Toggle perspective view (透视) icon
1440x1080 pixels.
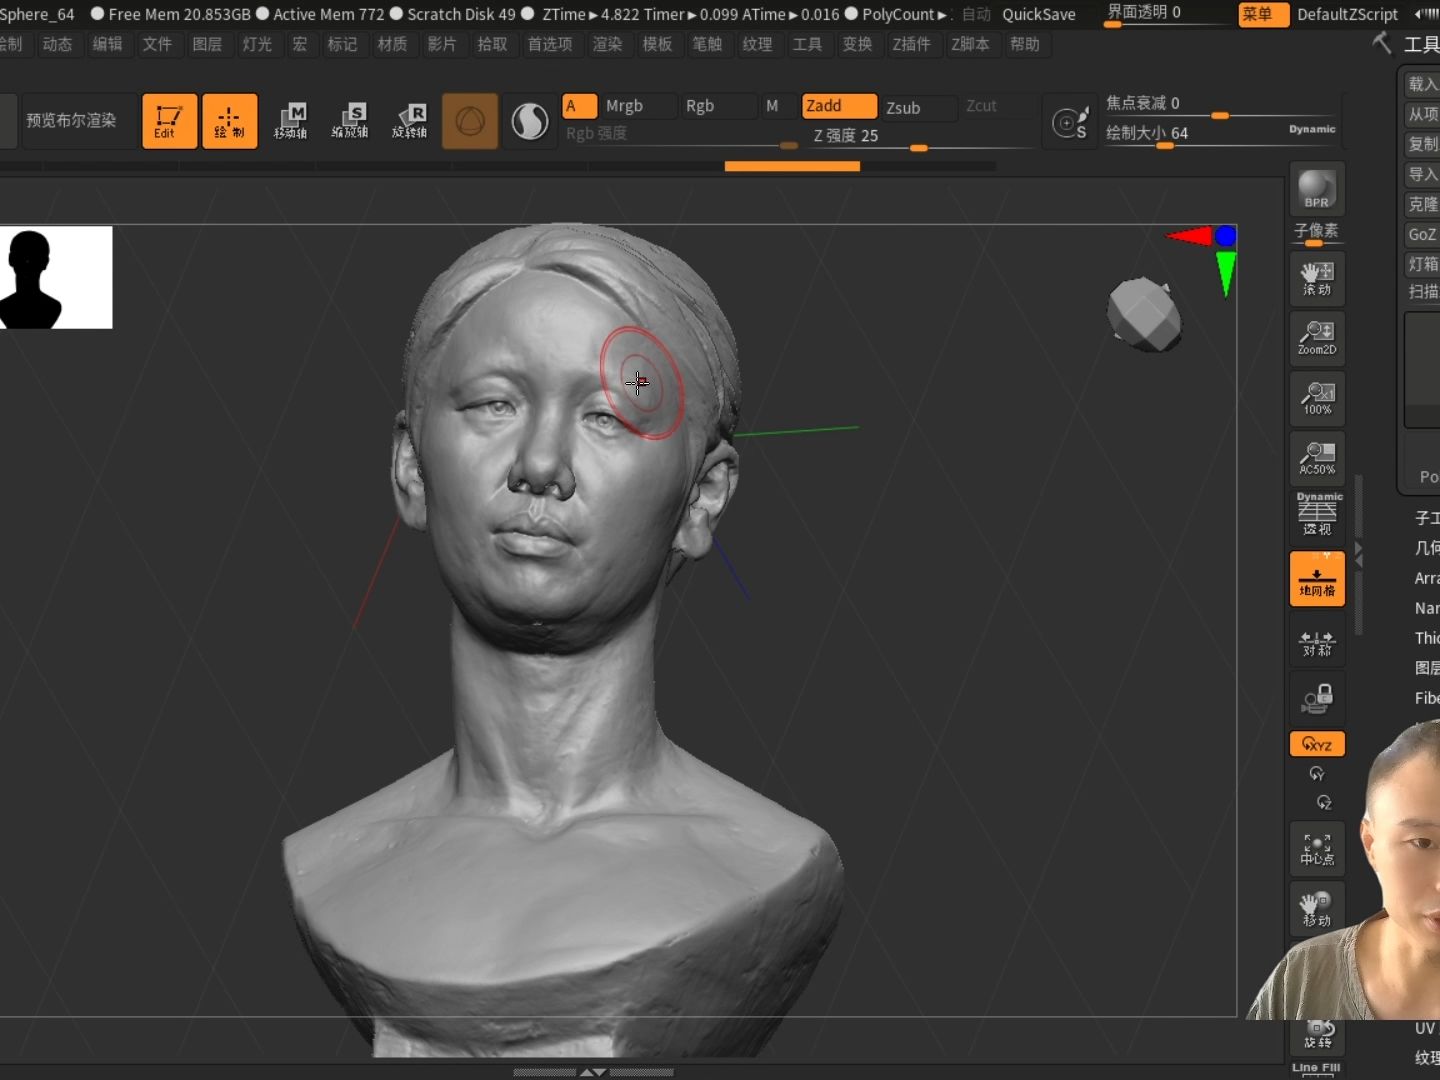(1317, 517)
